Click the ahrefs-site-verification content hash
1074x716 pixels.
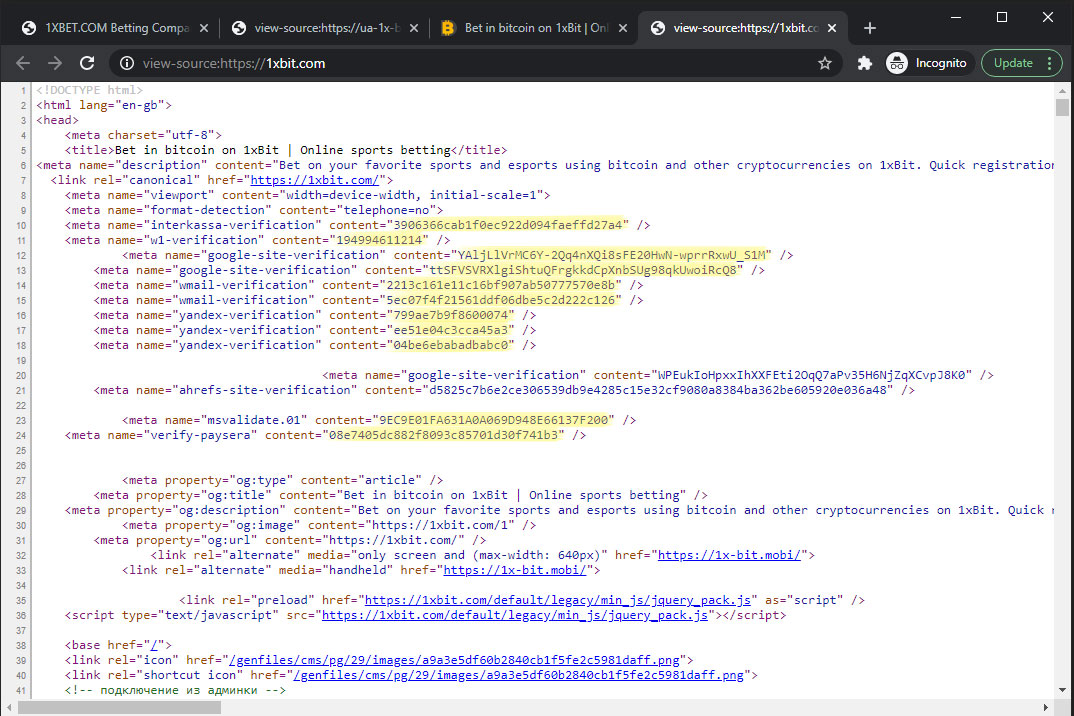coord(658,390)
